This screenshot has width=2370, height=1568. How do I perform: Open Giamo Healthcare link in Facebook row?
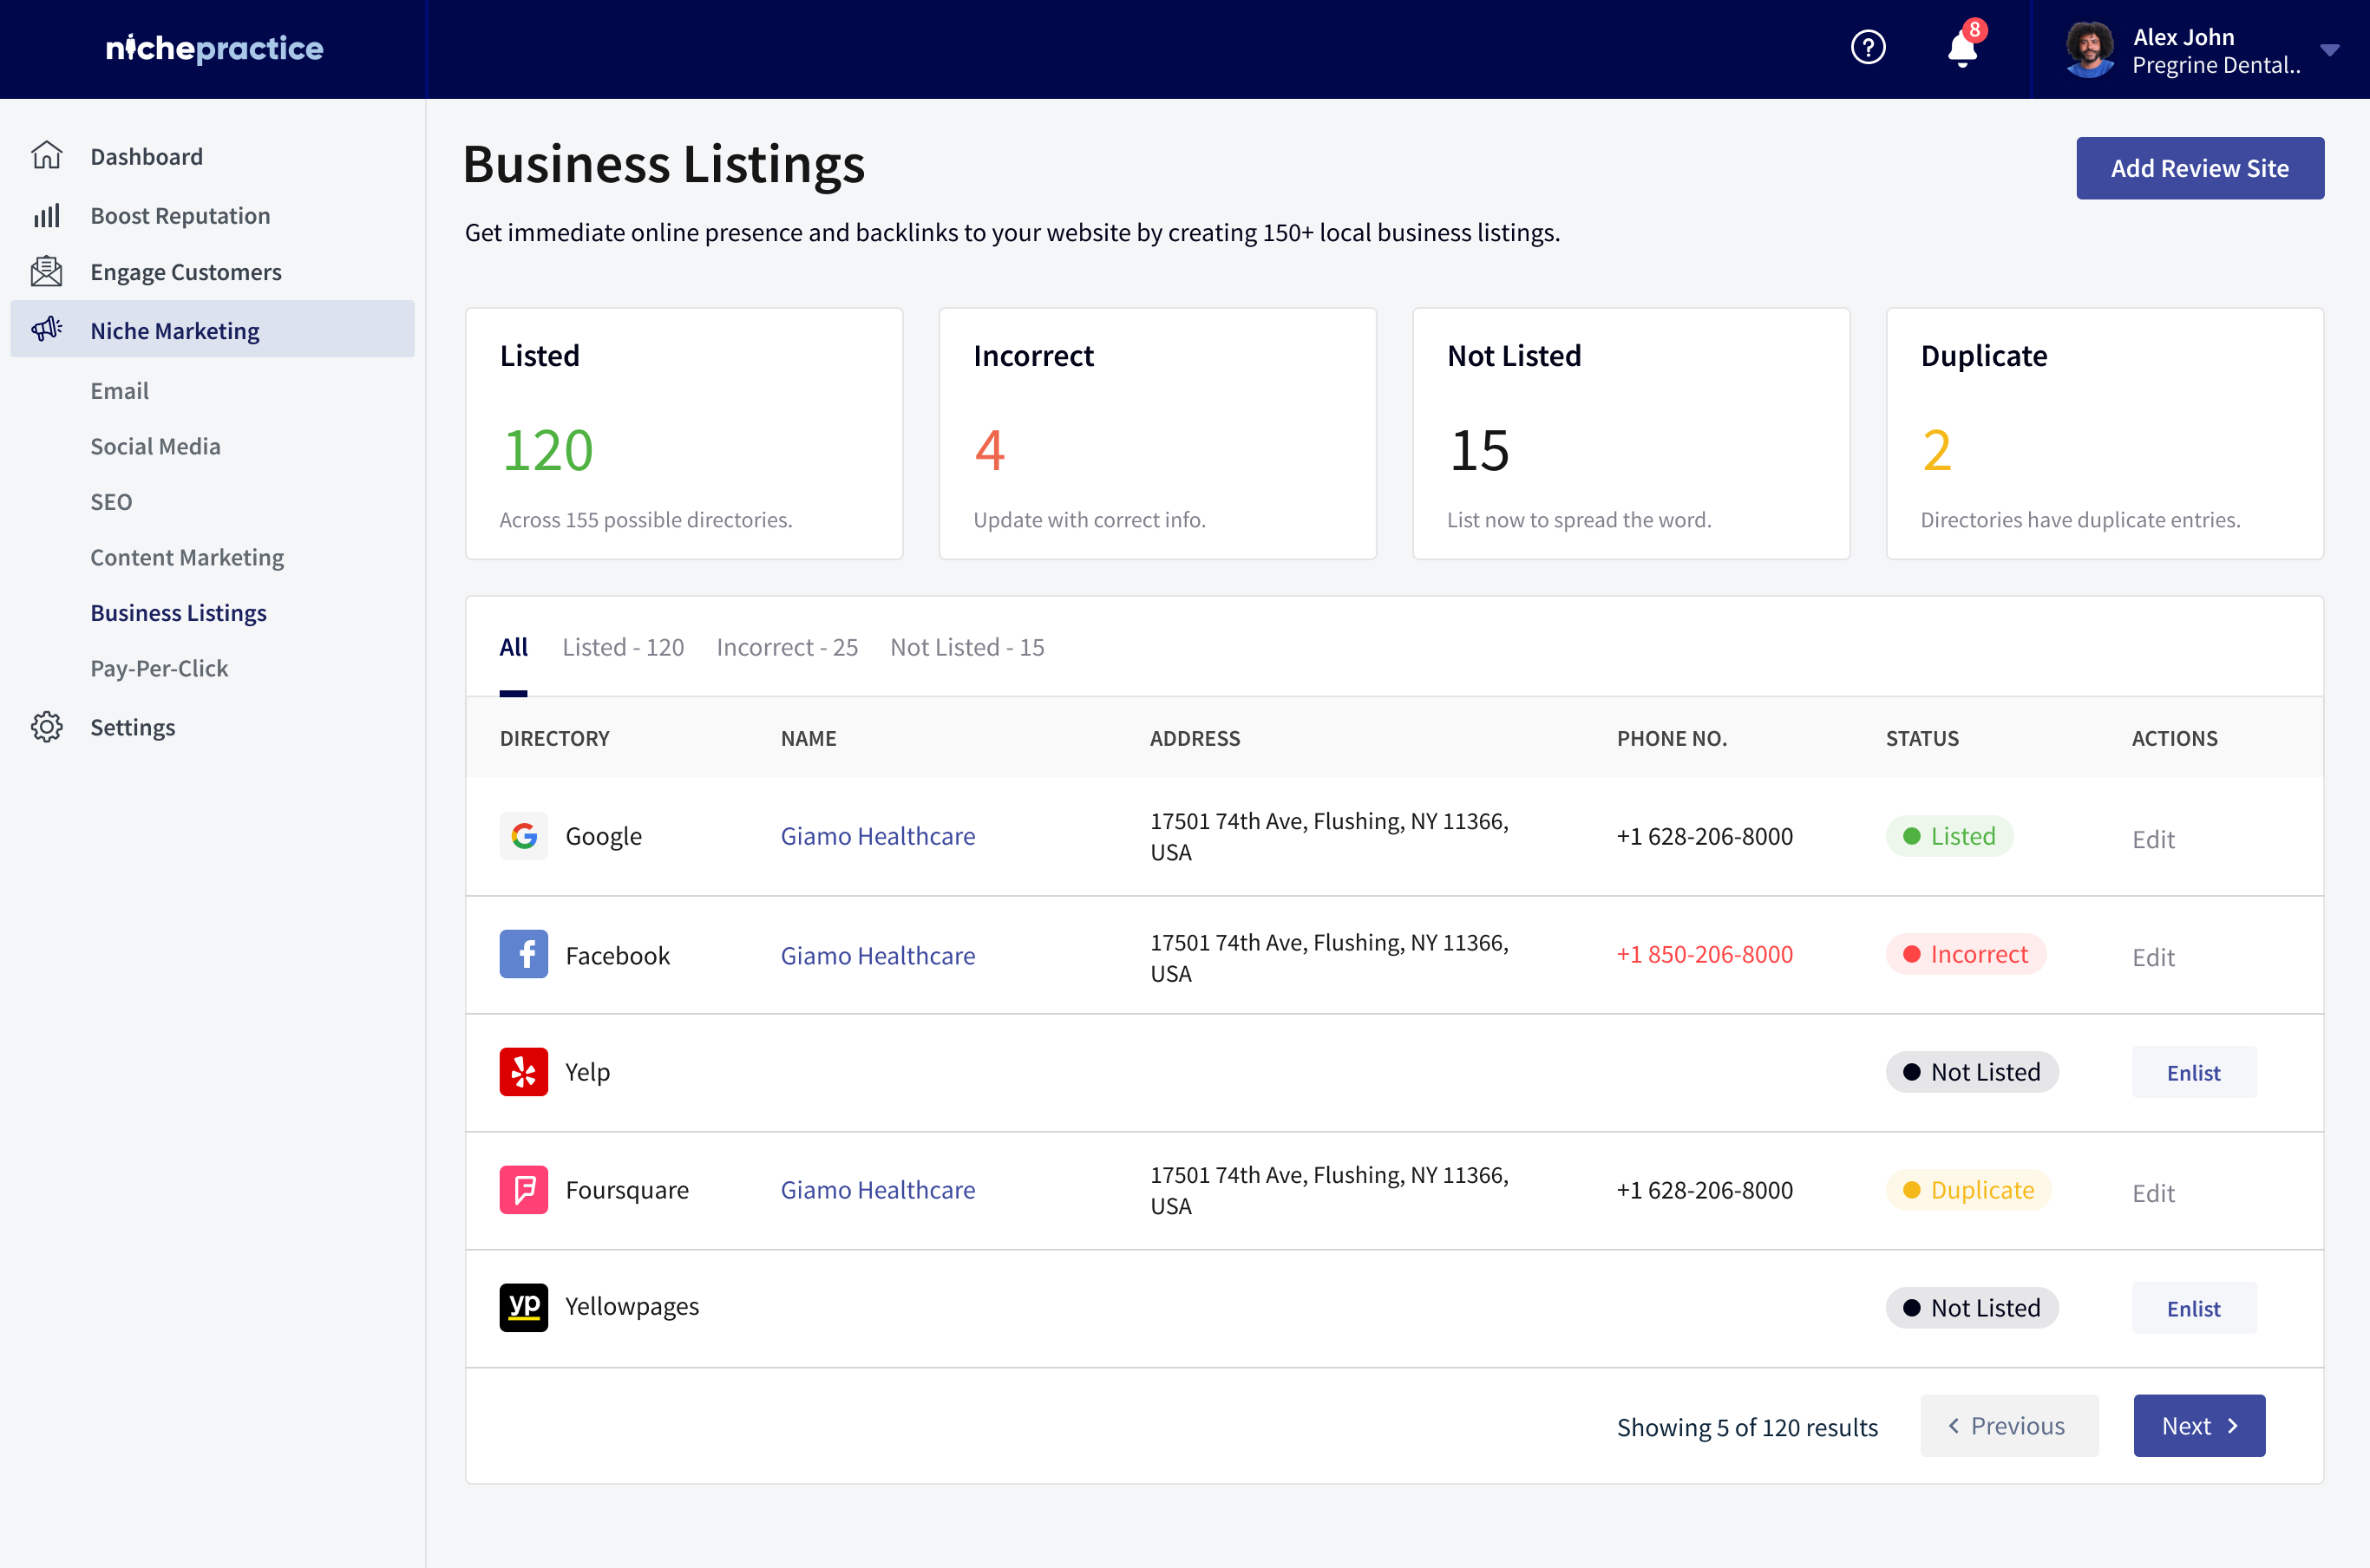878,955
